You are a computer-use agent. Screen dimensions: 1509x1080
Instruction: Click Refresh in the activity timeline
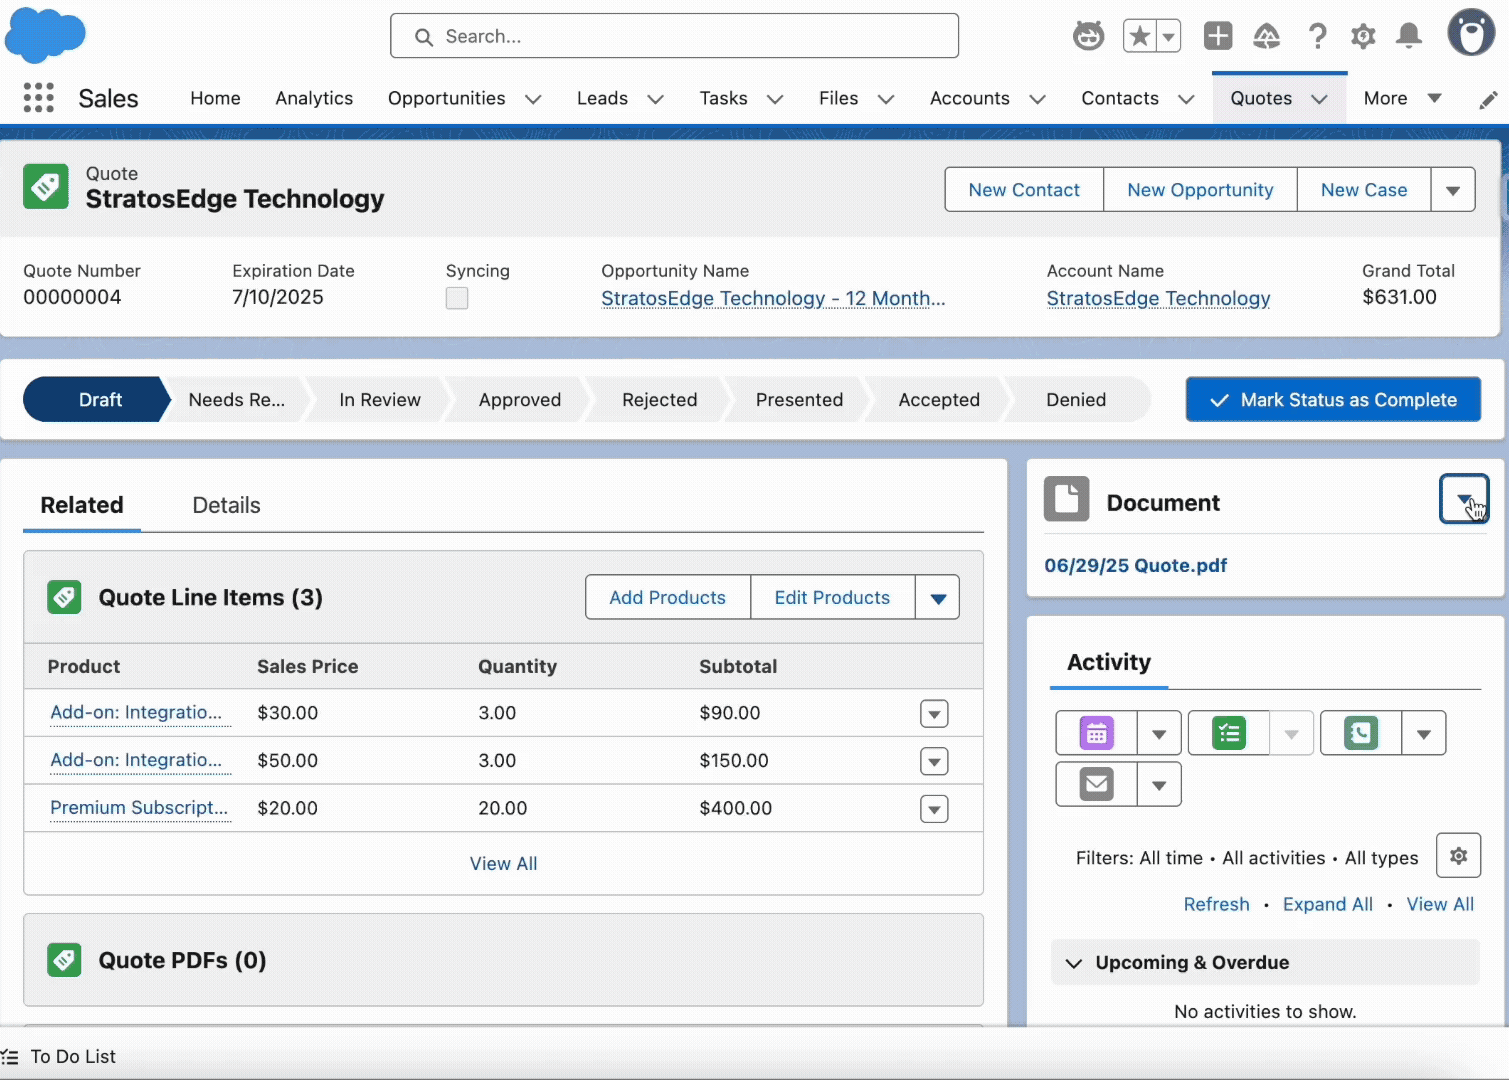click(1216, 904)
